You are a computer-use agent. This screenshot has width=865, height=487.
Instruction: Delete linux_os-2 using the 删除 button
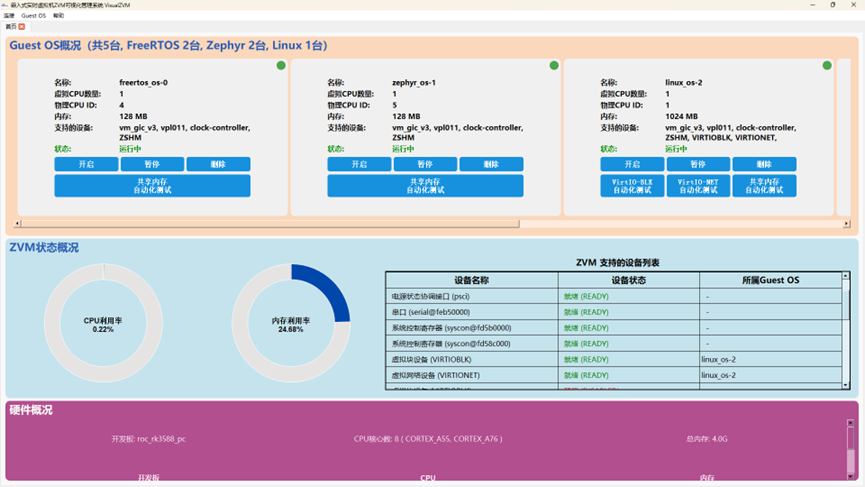pos(764,164)
